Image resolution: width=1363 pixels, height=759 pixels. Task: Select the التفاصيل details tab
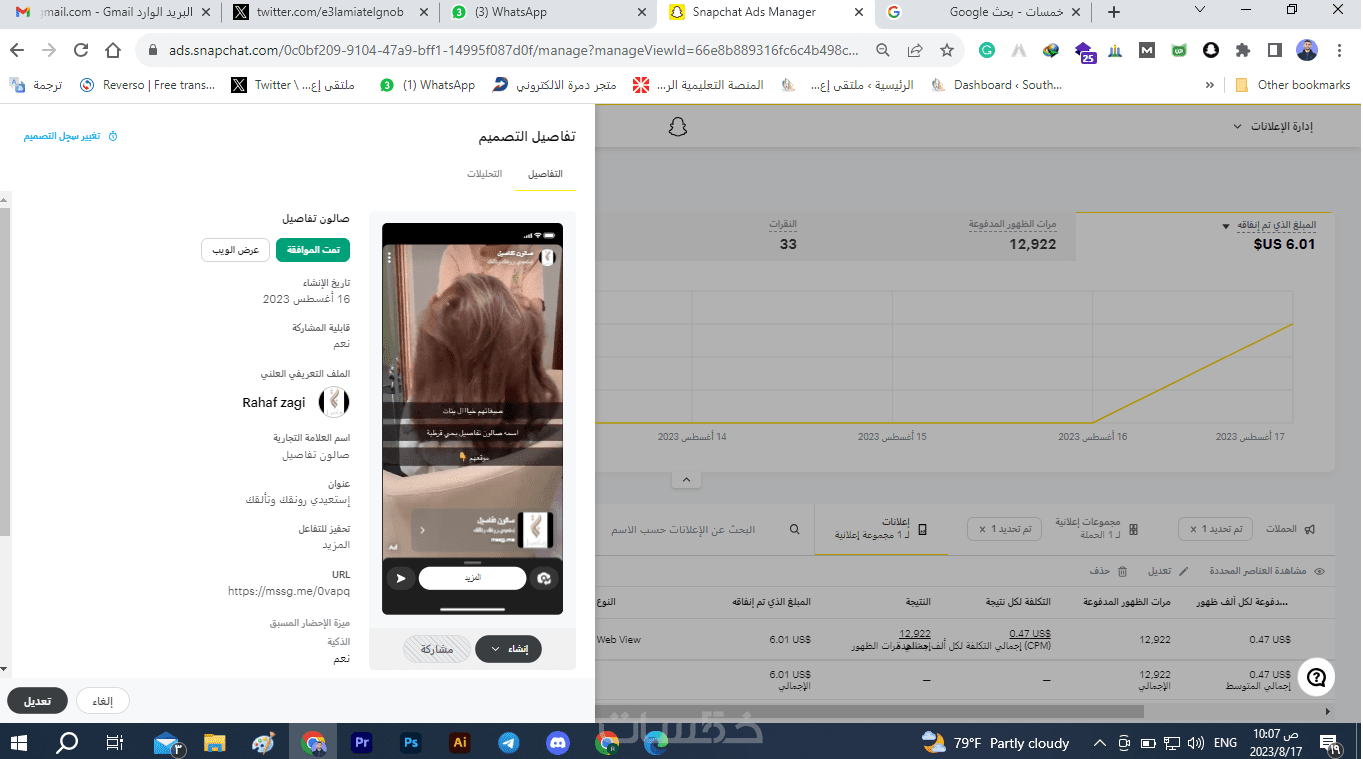coord(545,174)
